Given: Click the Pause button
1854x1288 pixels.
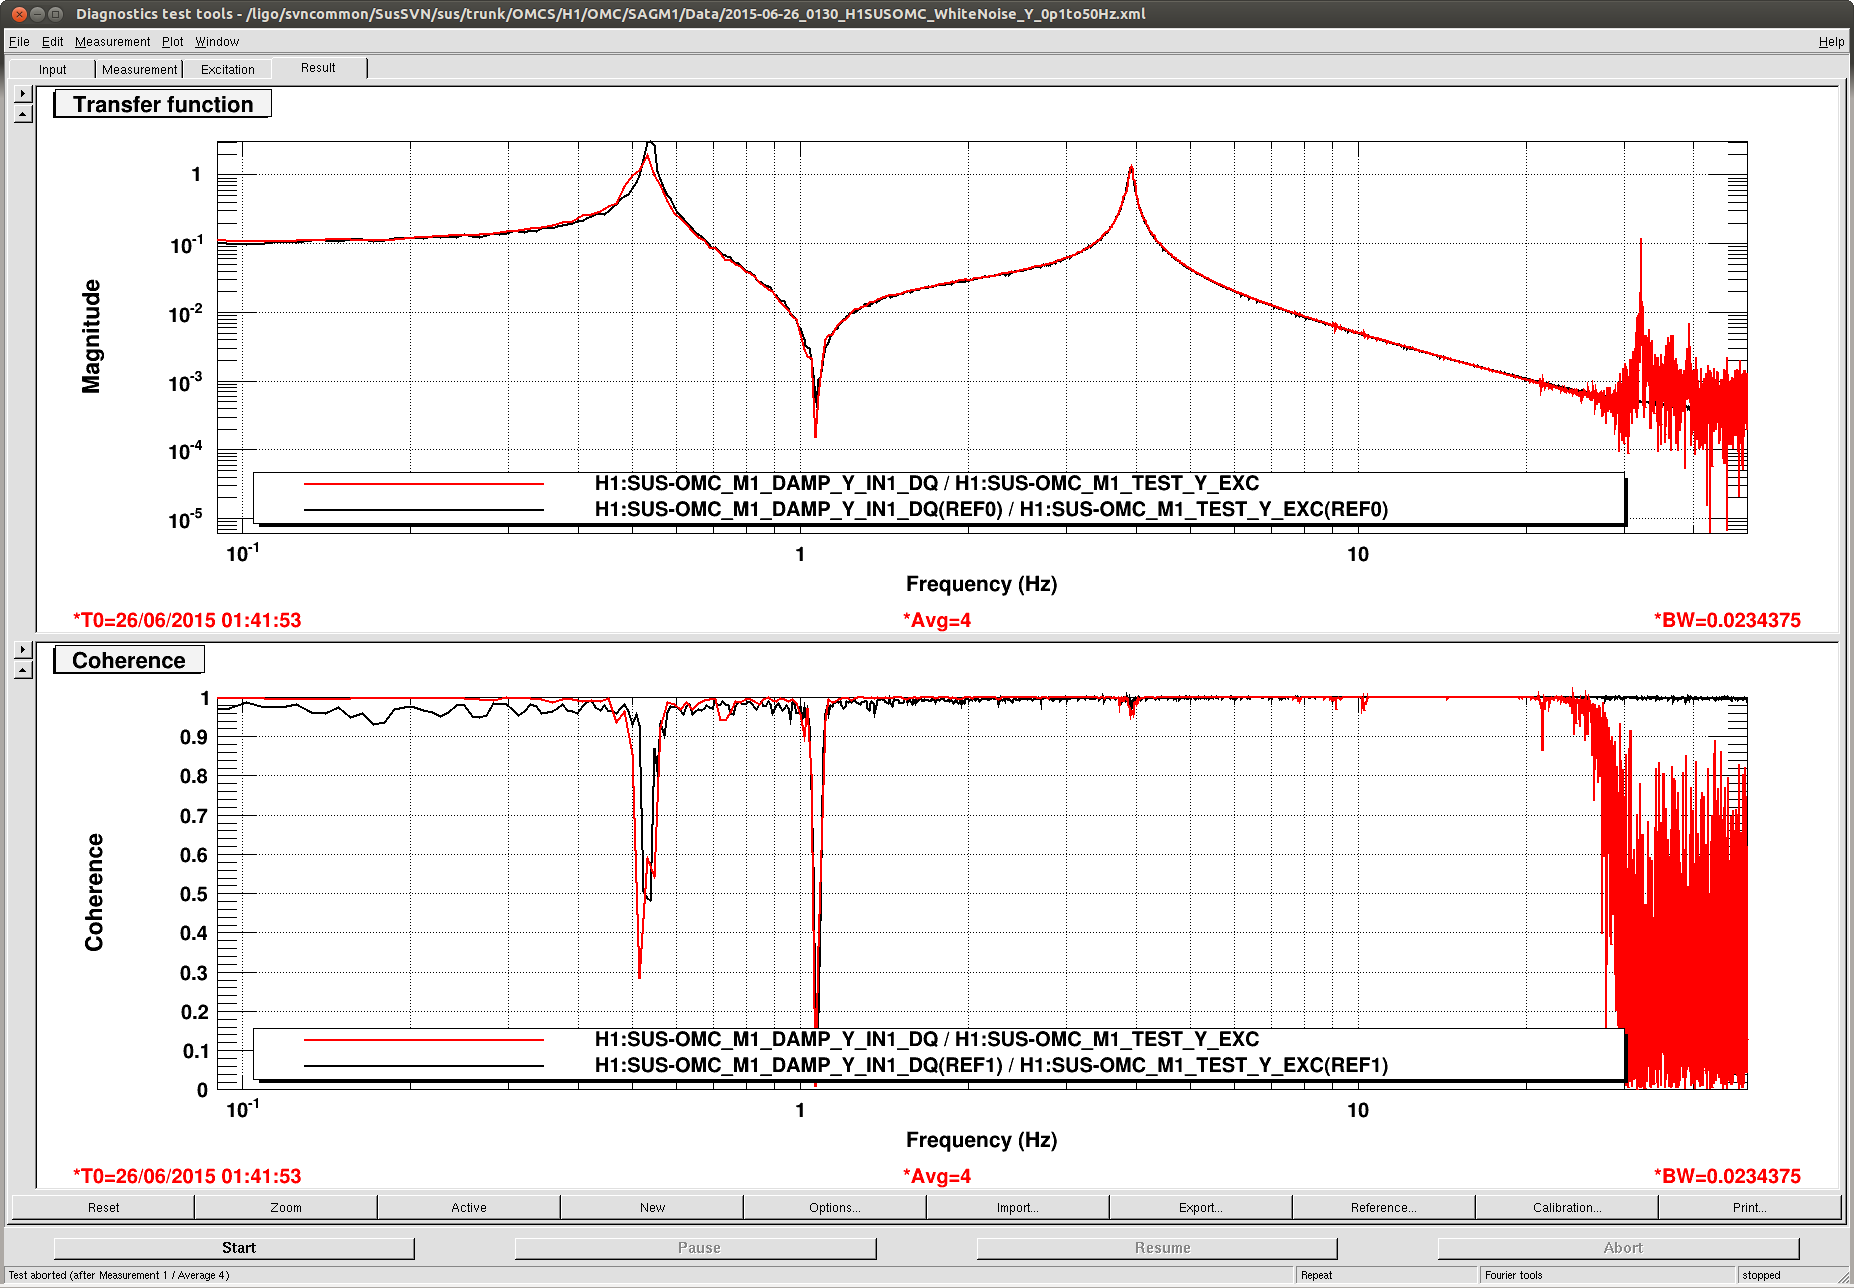Looking at the screenshot, I should [695, 1247].
